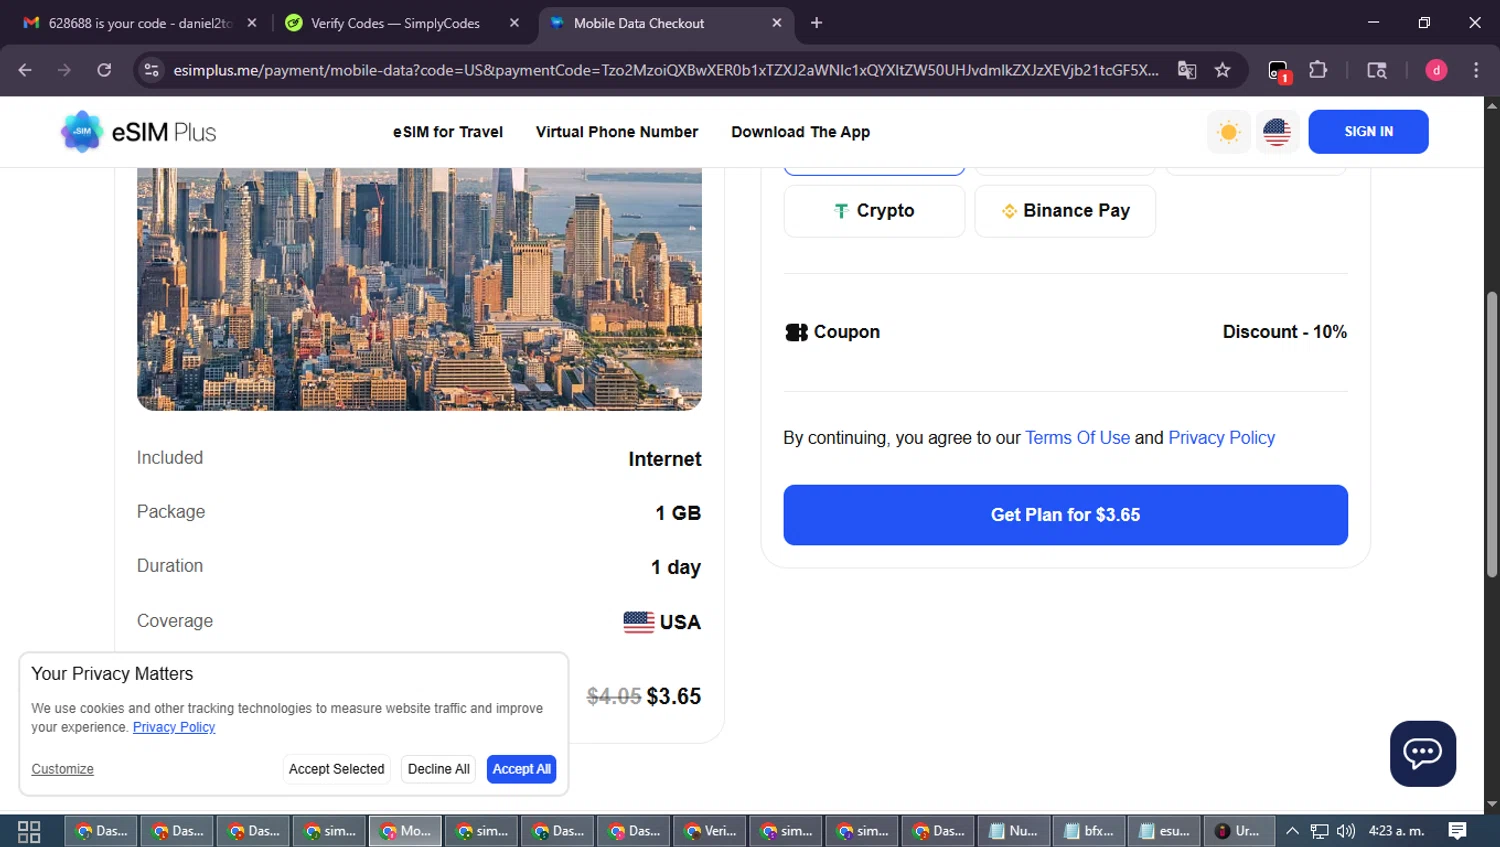The height and width of the screenshot is (847, 1500).
Task: Show hidden system tray icons
Action: pyautogui.click(x=1292, y=831)
